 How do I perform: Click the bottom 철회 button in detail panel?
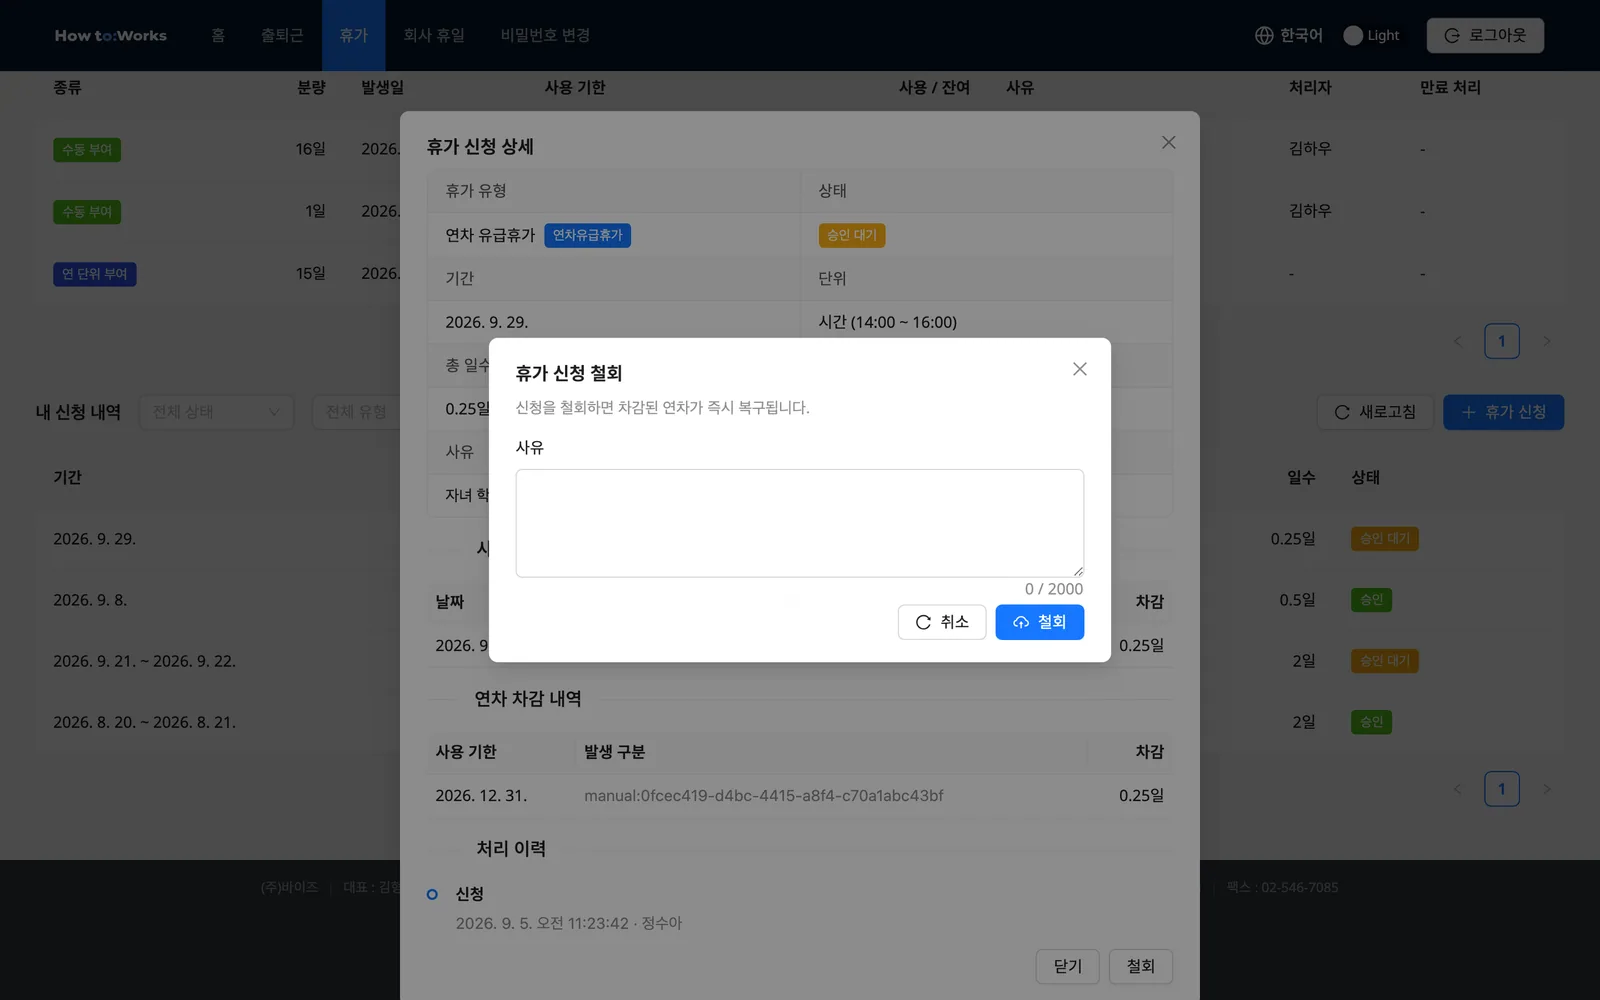coord(1141,966)
